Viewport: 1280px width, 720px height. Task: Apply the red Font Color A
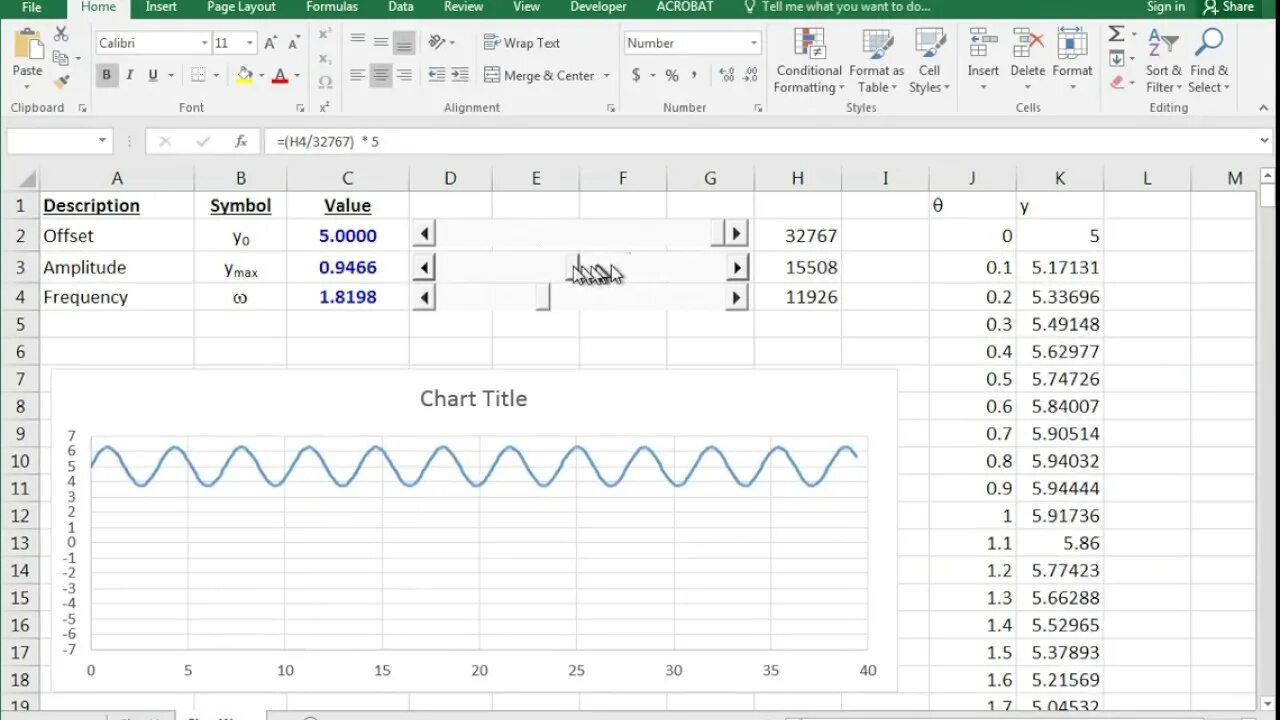point(280,75)
